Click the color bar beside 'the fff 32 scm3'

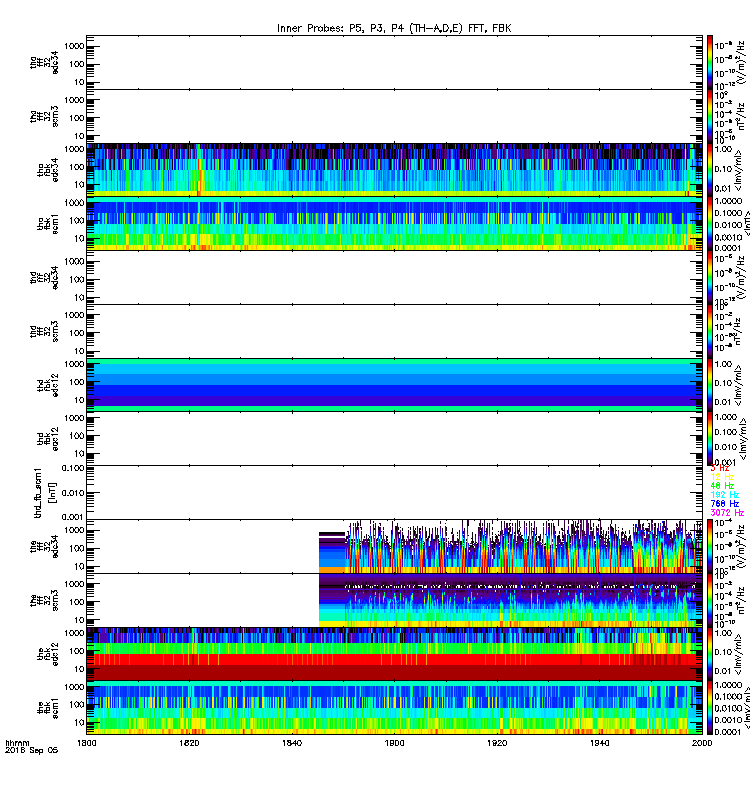pos(710,601)
